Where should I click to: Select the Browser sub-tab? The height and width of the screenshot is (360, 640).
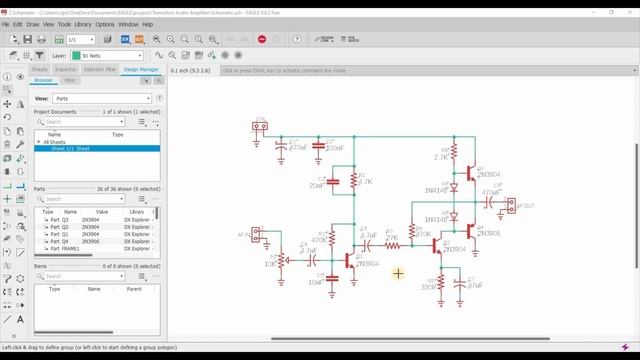(x=43, y=80)
